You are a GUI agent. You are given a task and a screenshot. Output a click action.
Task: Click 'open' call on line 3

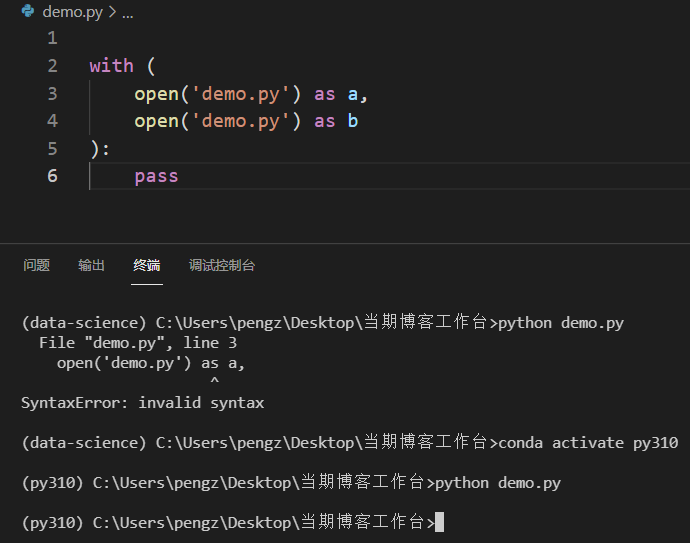(x=156, y=94)
